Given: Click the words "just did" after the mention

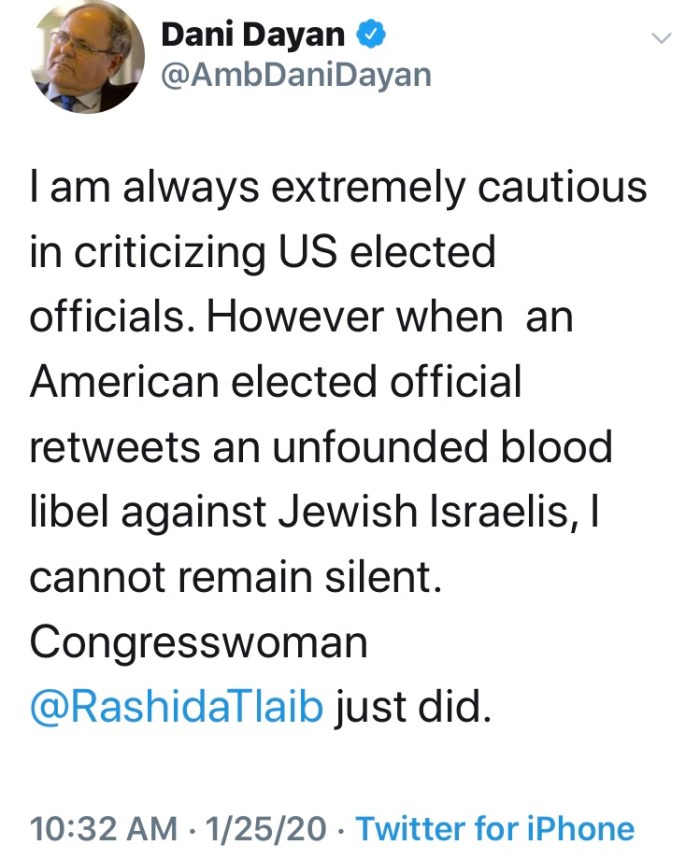Looking at the screenshot, I should coord(413,707).
